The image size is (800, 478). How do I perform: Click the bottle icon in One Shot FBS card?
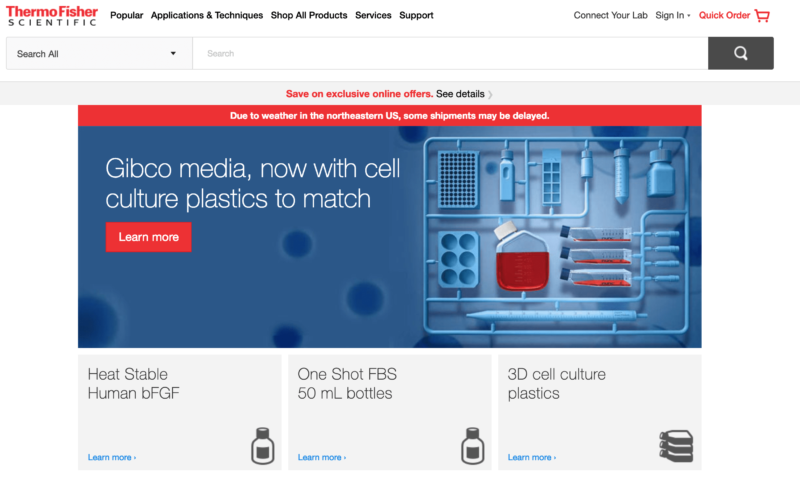(472, 446)
